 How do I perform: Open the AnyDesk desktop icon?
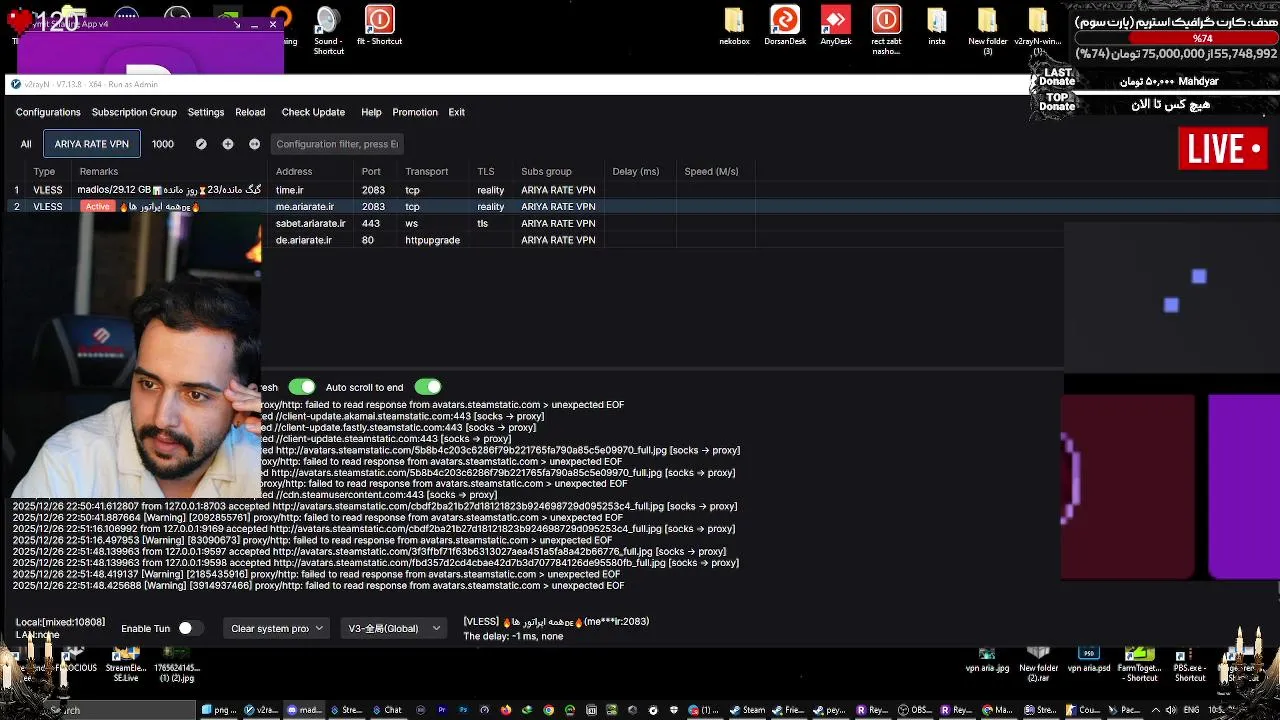pos(836,27)
